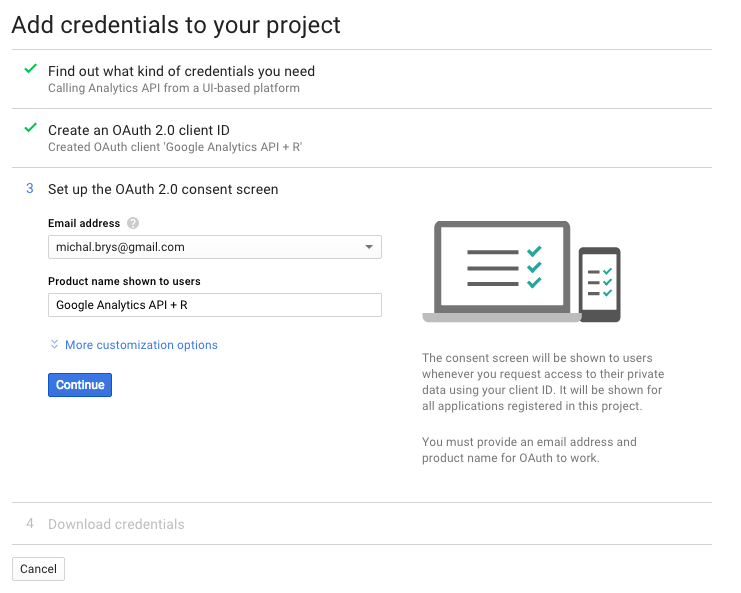Click the green checkmark beside Create OAuth client ID

point(31,128)
